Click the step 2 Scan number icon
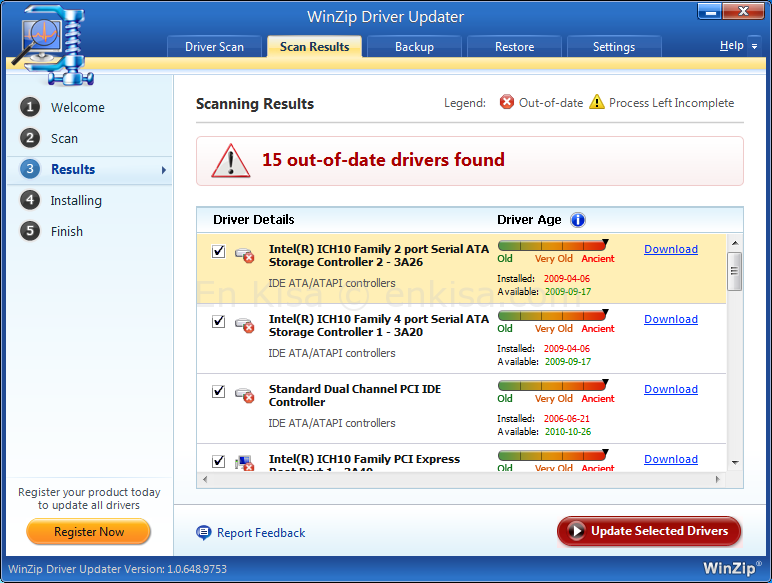Screen dimensions: 772x583 pyautogui.click(x=30, y=138)
